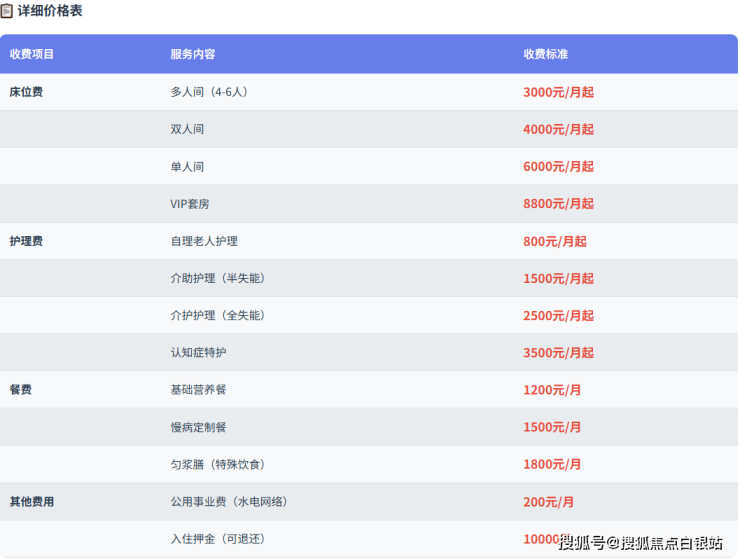This screenshot has height=559, width=740.
Task: Click the 餐费 category cell
Action: click(x=20, y=390)
